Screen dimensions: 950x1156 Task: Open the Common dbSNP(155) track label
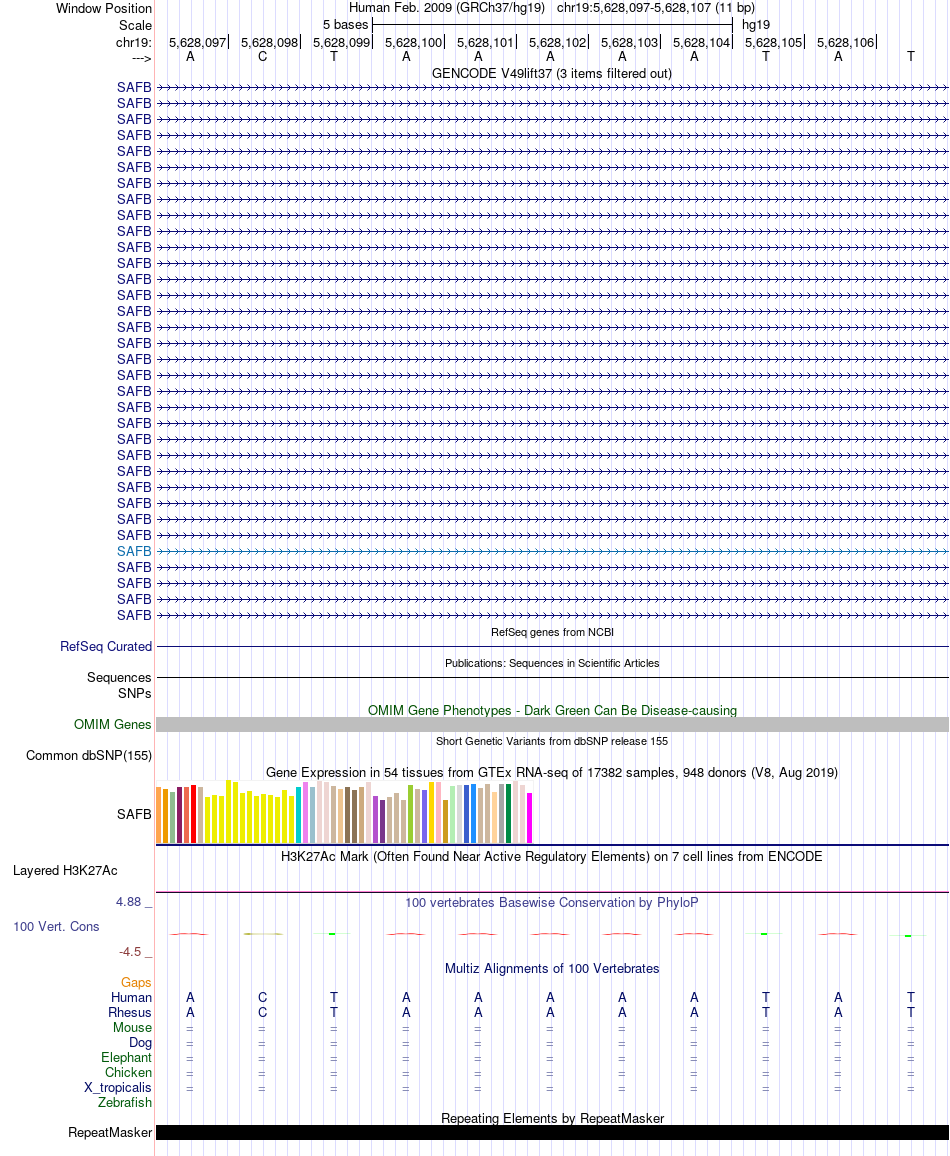(88, 756)
